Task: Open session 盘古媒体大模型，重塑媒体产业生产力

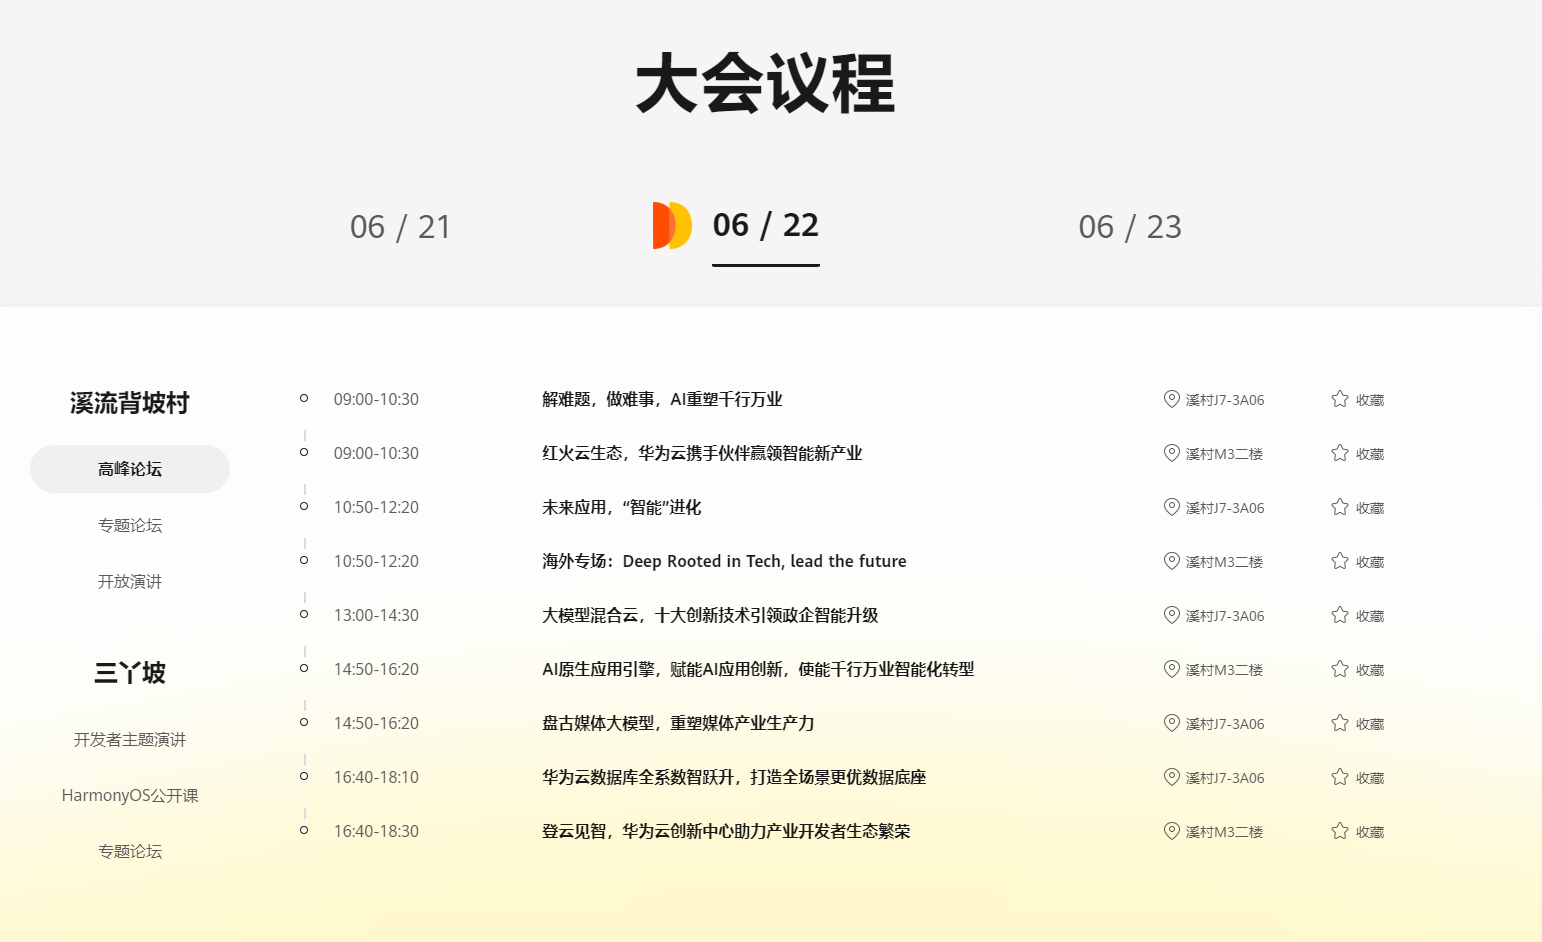Action: click(678, 723)
